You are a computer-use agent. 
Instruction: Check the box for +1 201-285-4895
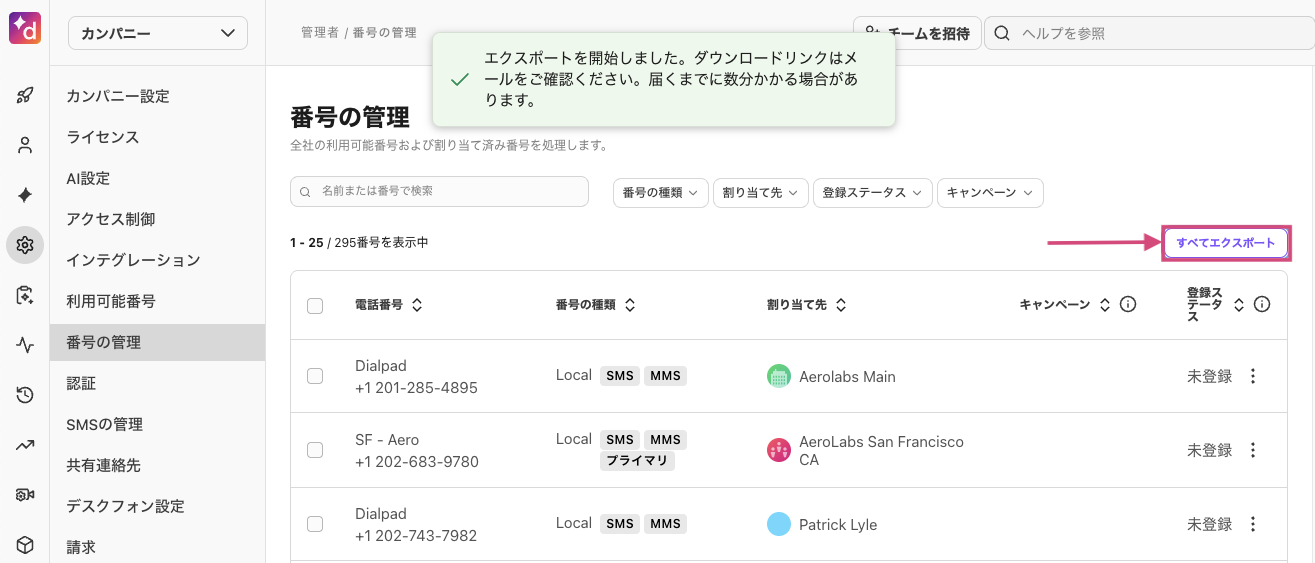pyautogui.click(x=315, y=376)
